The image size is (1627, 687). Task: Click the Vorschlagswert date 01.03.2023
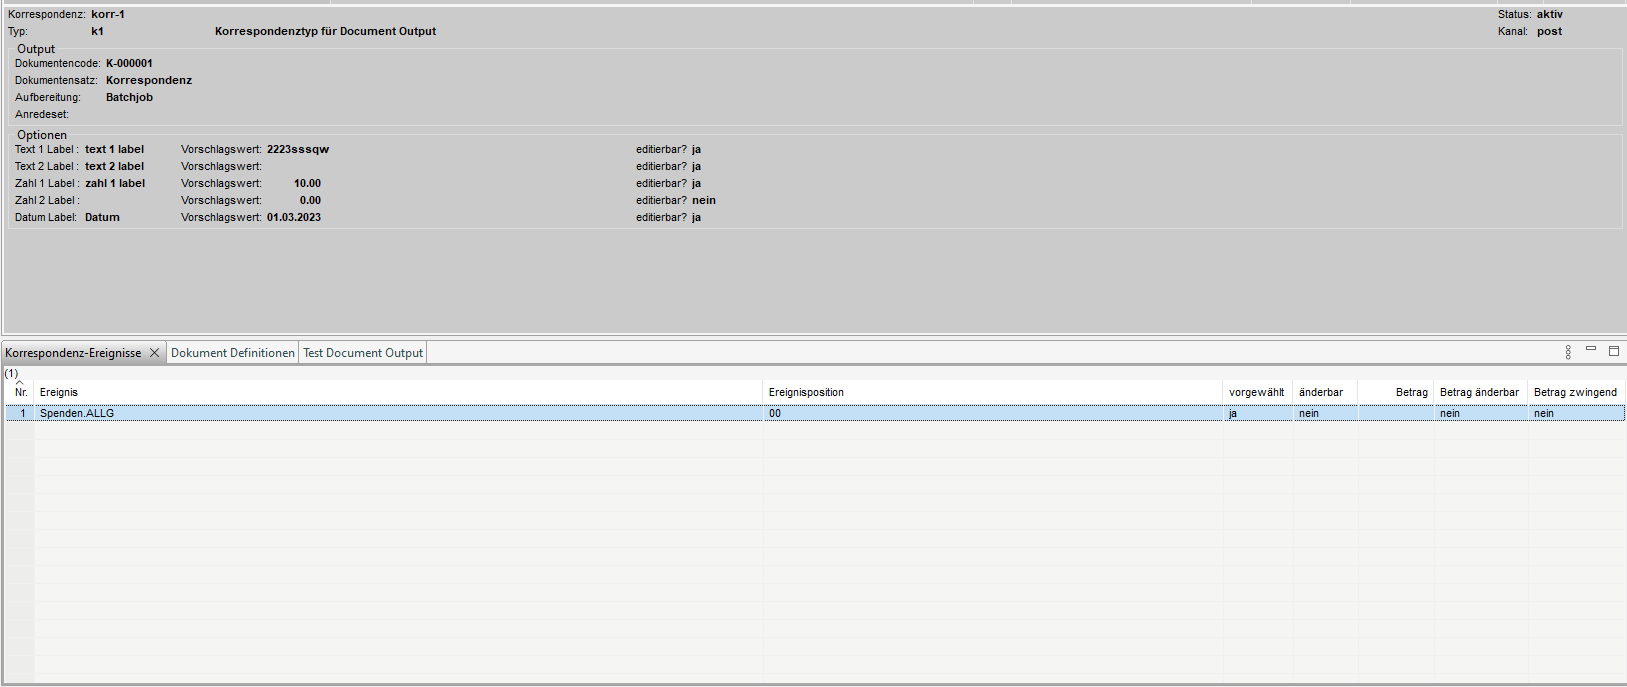[294, 217]
